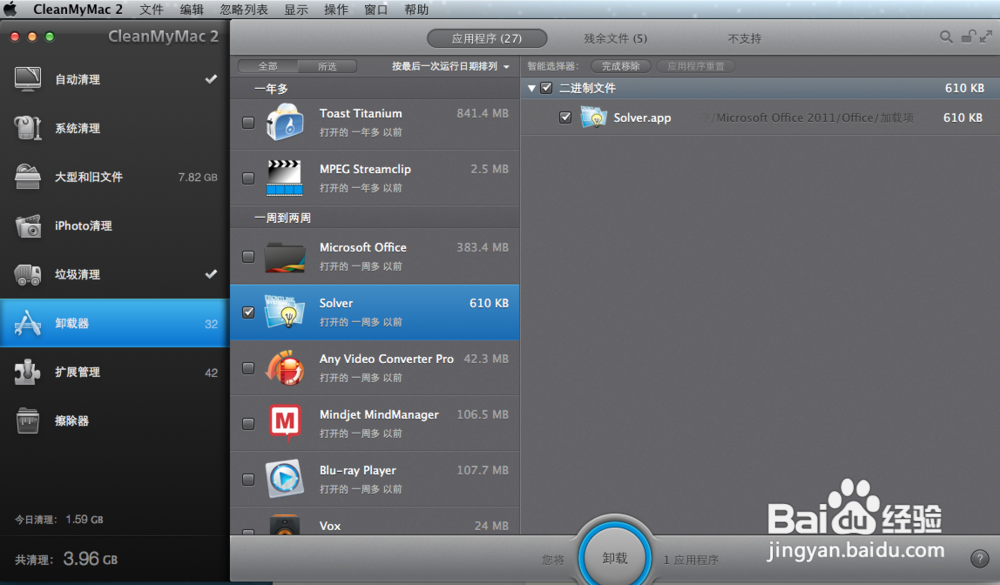
Task: Click the Extensions Manager puzzle icon
Action: coord(28,372)
